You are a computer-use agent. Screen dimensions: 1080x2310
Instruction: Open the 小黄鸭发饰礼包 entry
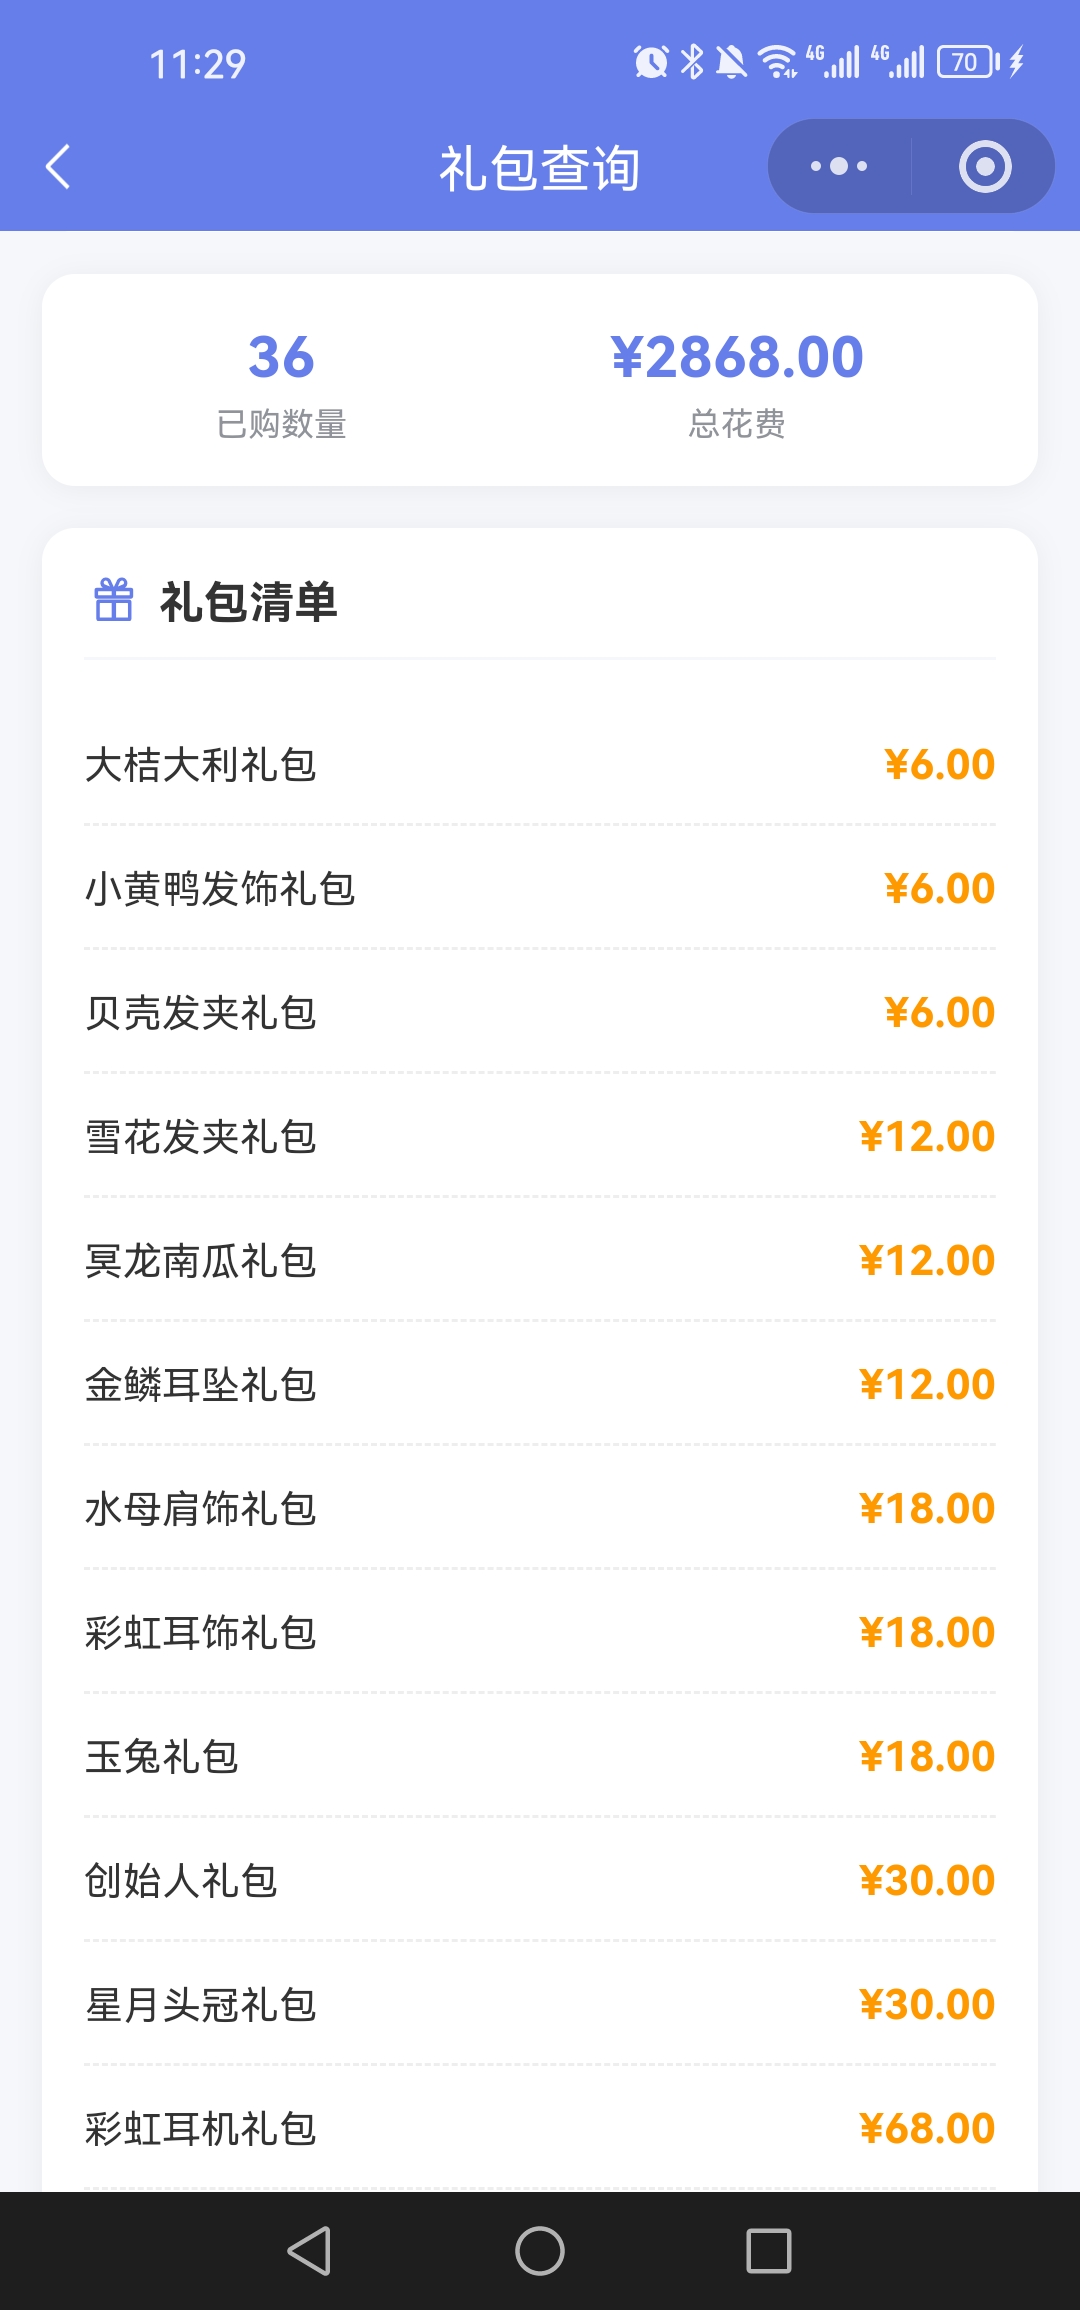coord(540,889)
